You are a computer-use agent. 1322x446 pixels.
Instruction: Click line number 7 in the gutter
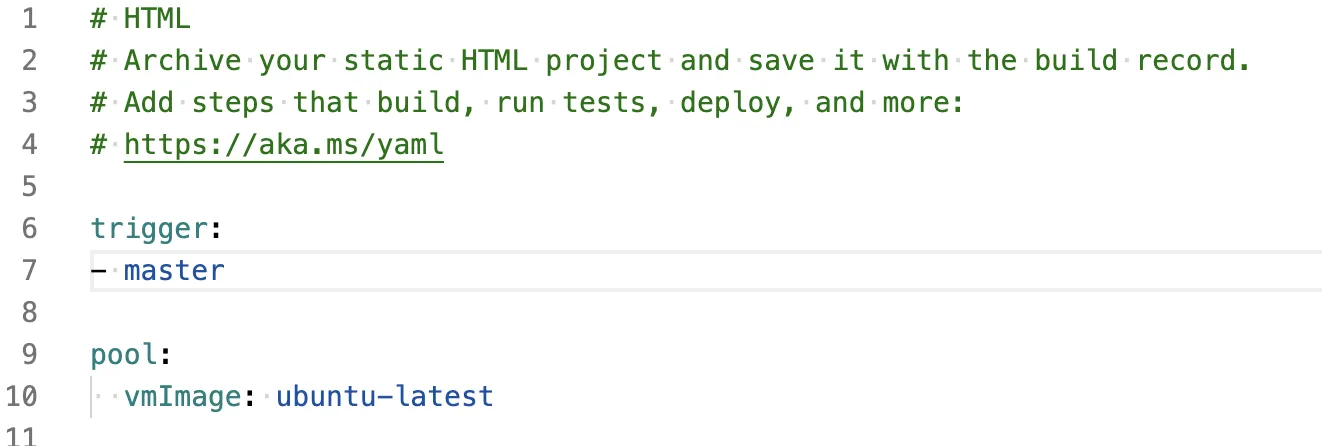click(x=28, y=270)
